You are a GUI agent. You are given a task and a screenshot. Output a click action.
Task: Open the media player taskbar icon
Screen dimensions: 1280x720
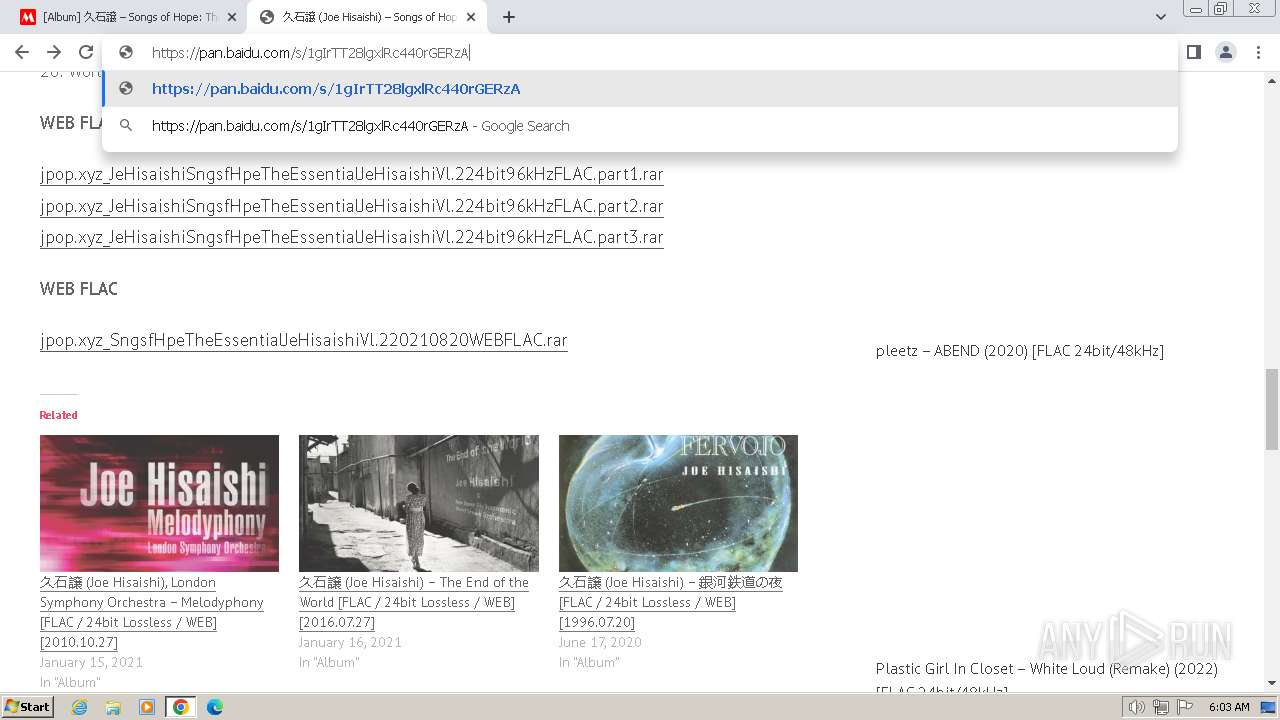[147, 707]
